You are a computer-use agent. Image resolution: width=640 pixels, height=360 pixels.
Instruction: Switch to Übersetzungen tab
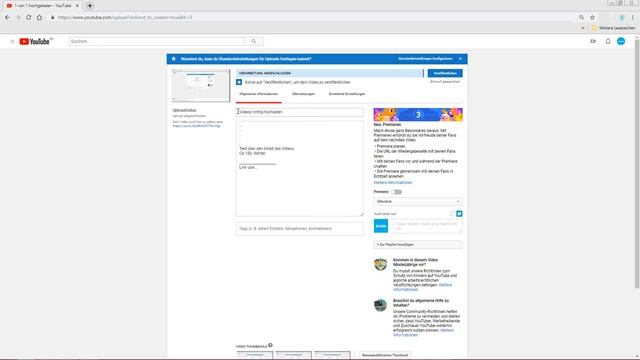[x=303, y=94]
